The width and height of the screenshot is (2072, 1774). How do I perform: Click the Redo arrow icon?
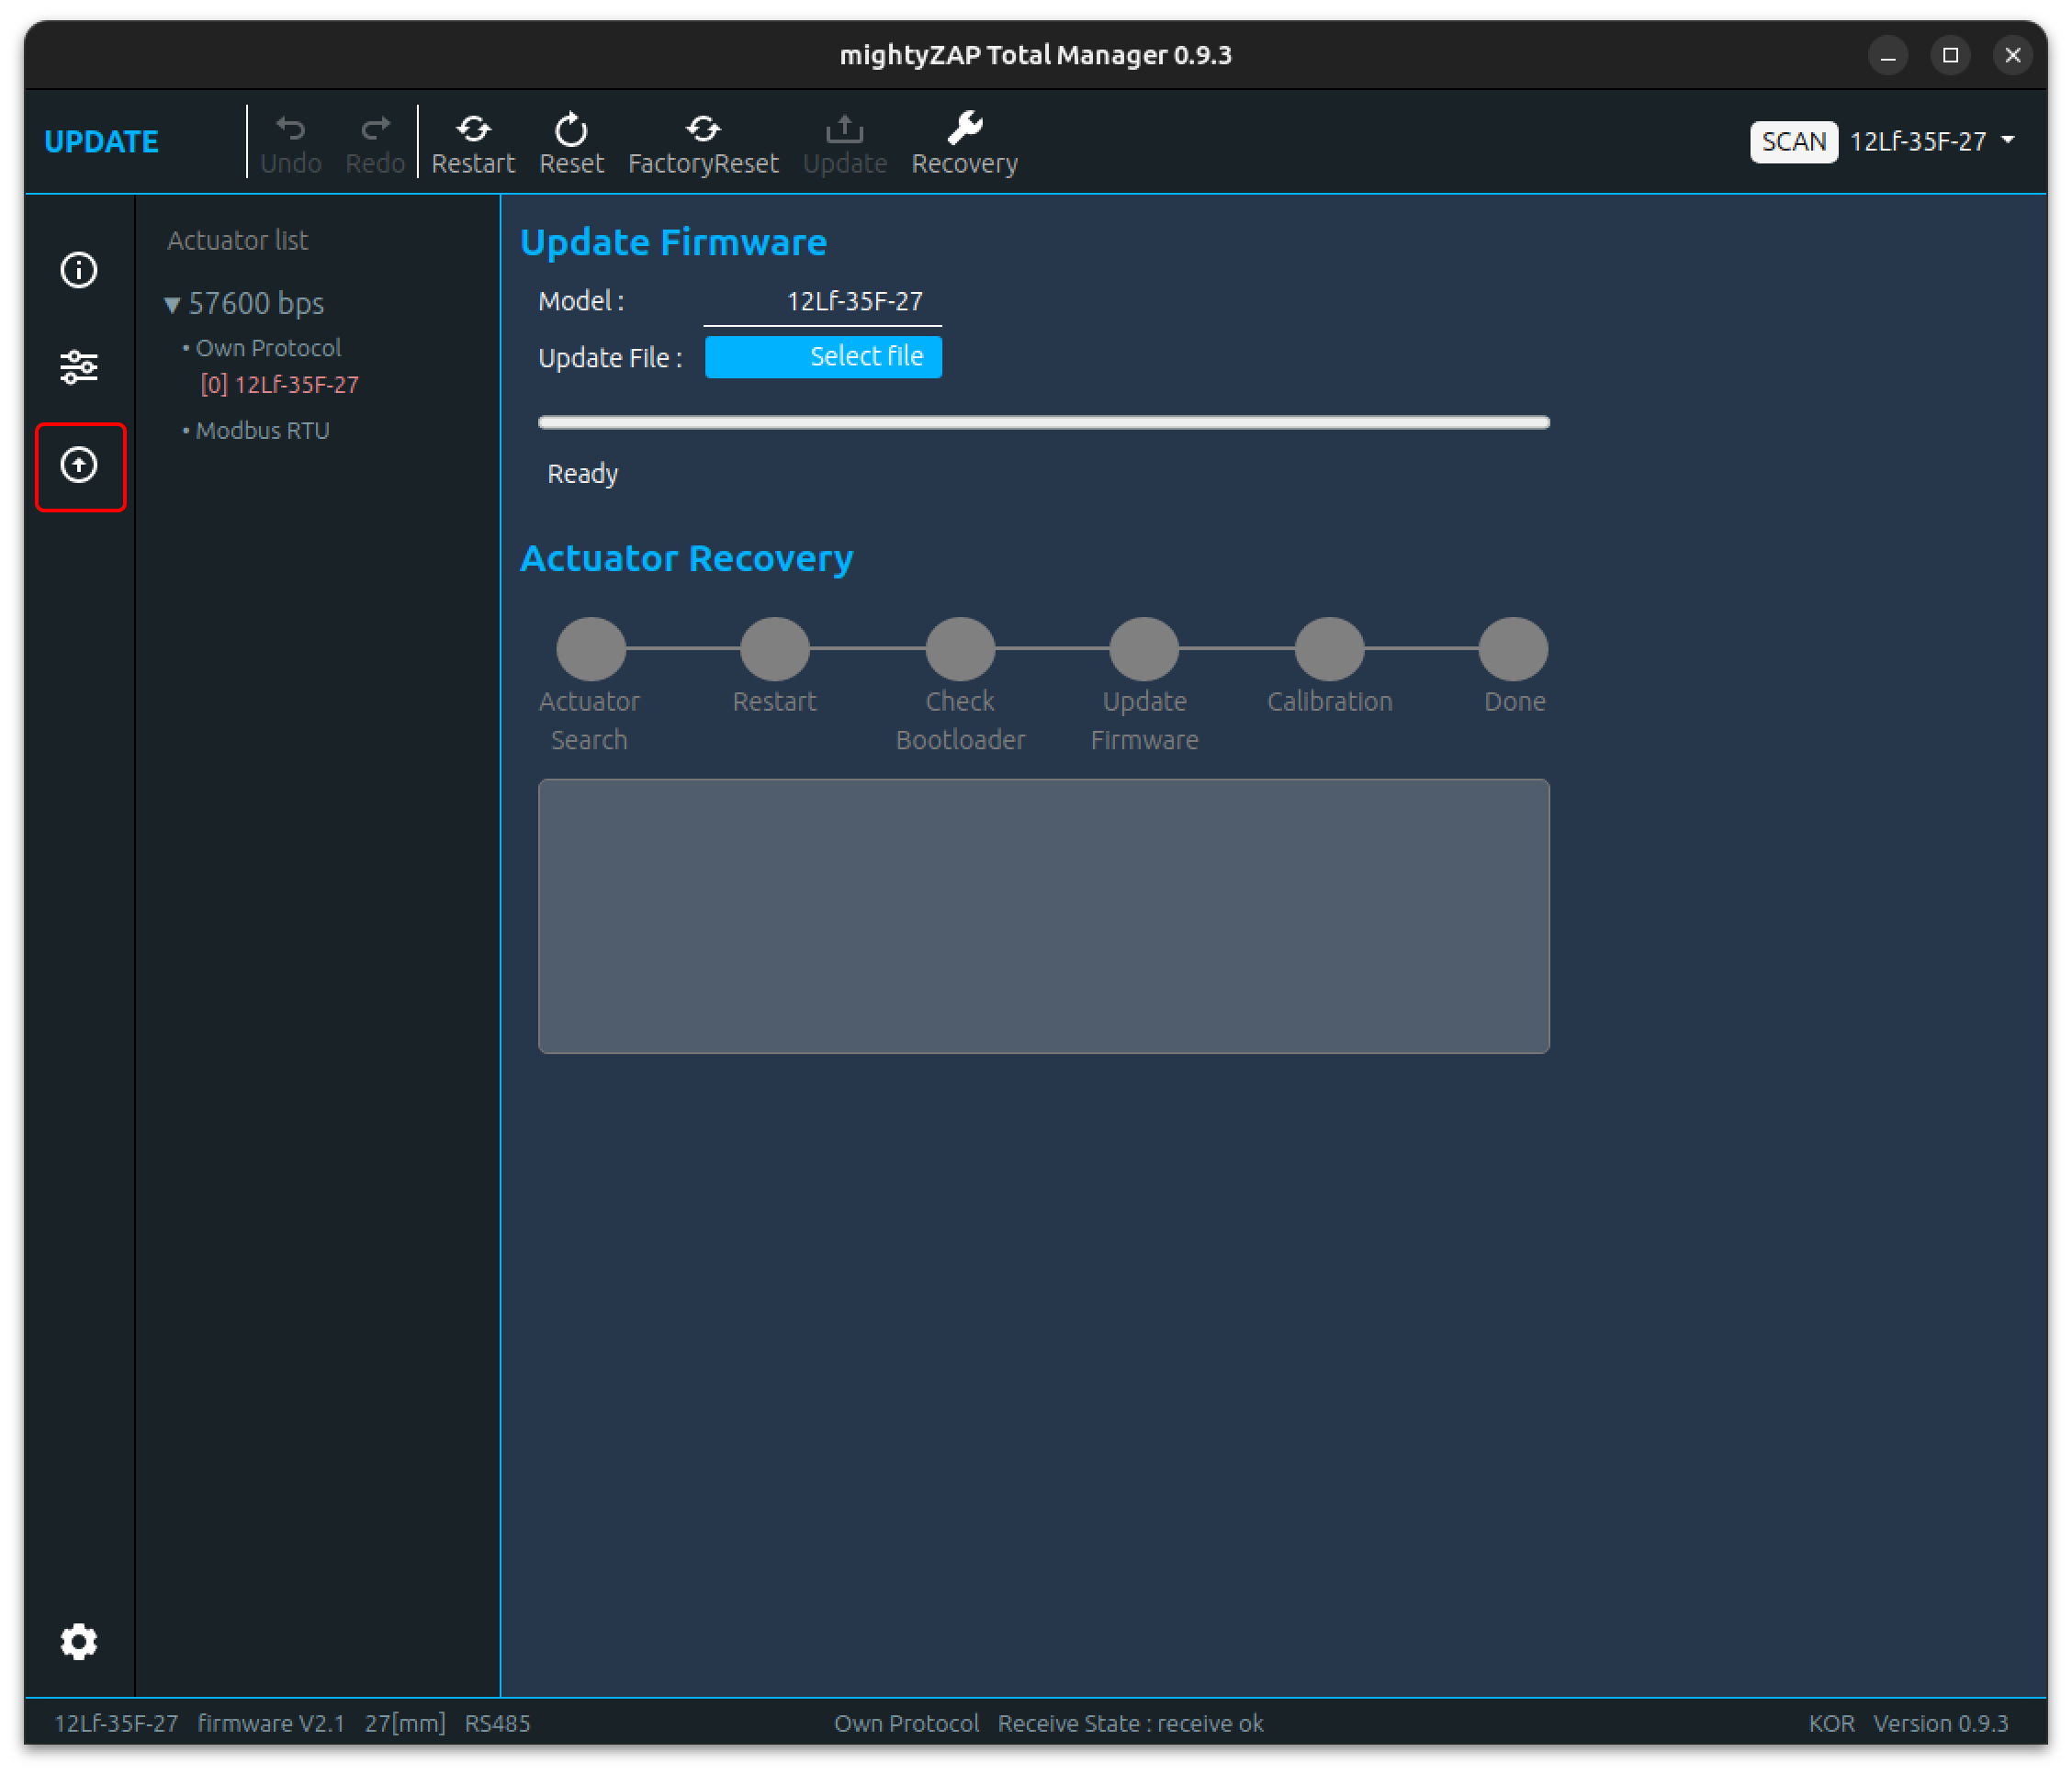[375, 129]
